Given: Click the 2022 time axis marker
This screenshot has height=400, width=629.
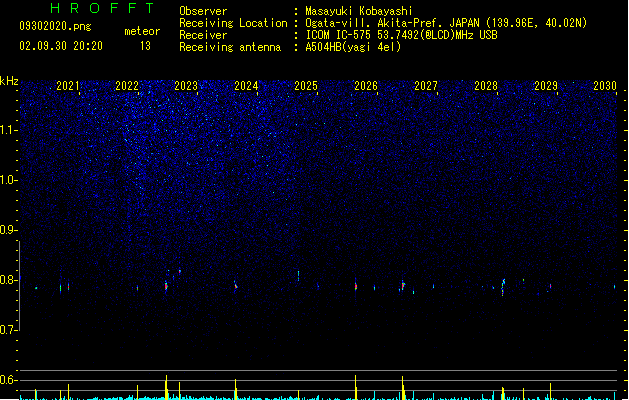Looking at the screenshot, I should pos(127,86).
